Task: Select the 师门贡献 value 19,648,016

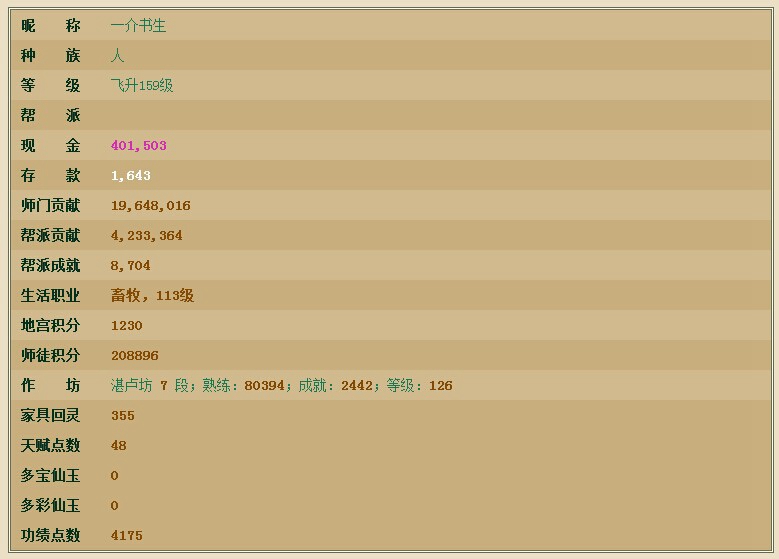Action: (x=150, y=206)
